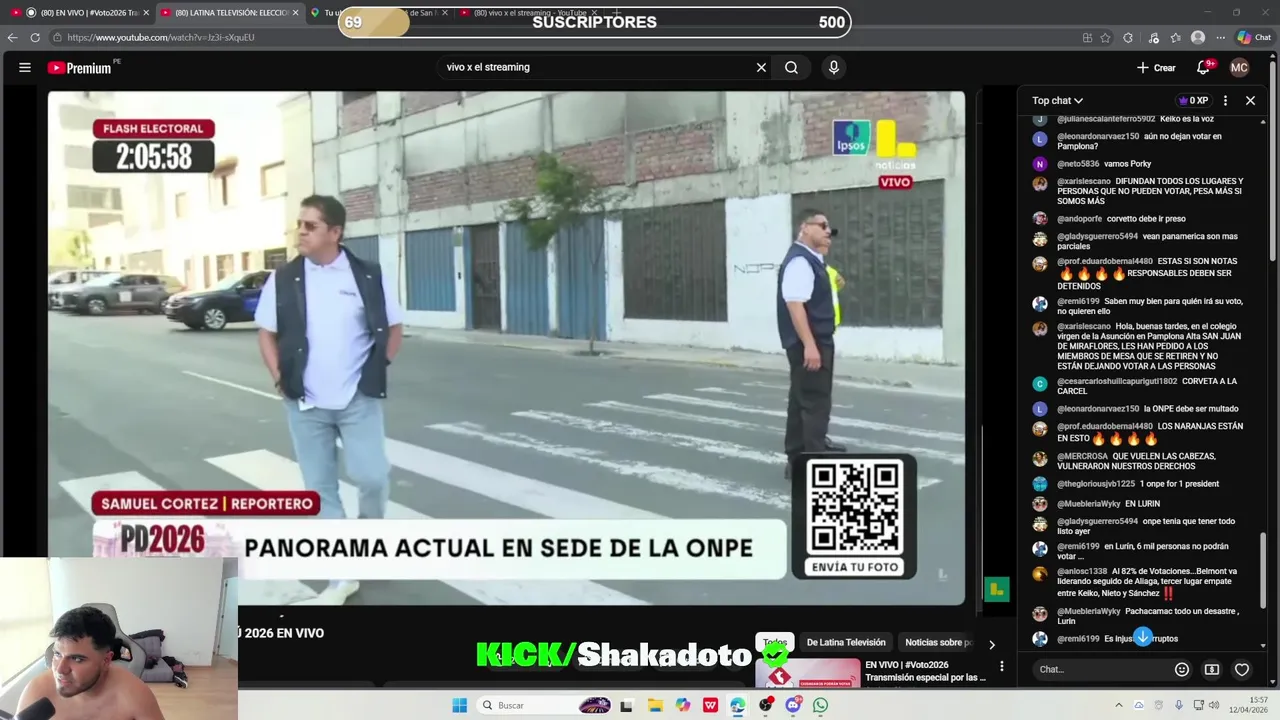
Task: Send a heart reaction in chat
Action: click(1242, 669)
